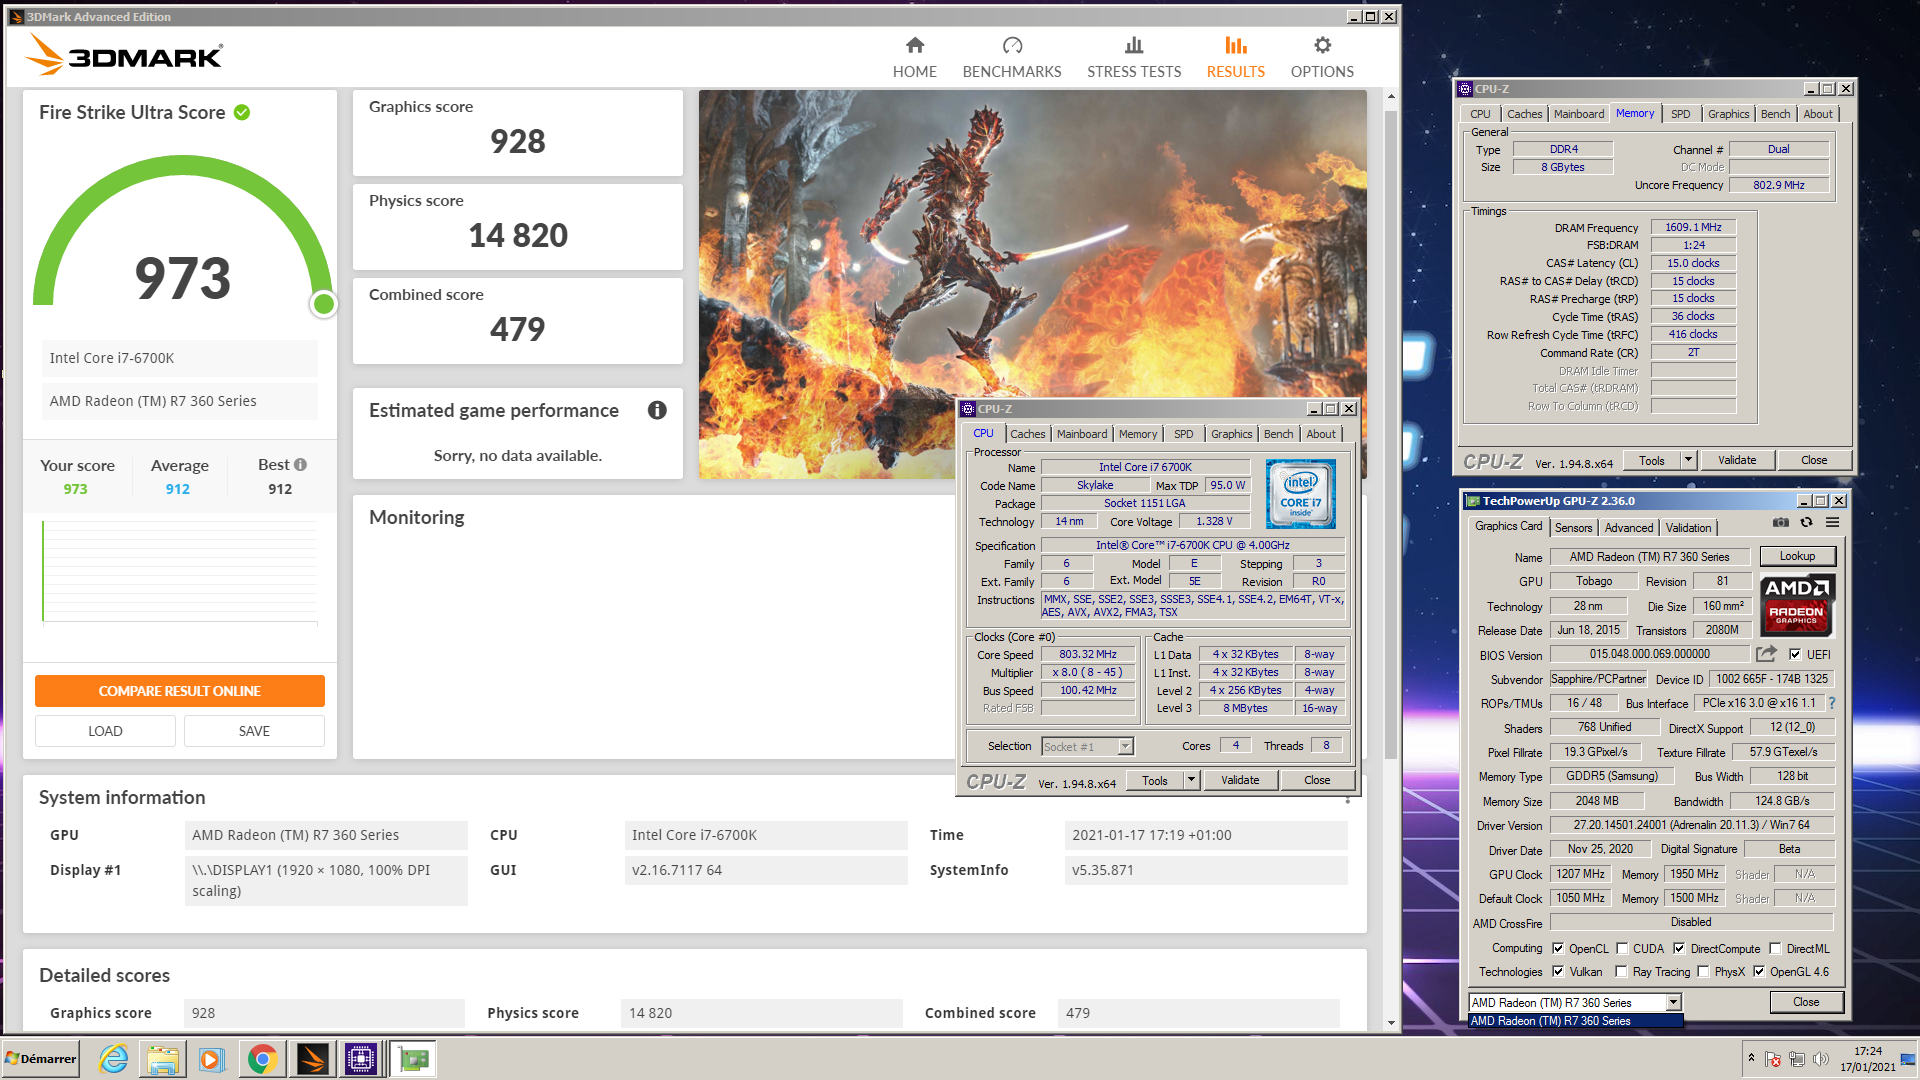The image size is (1920, 1080).
Task: Open the Validation tab in GPU-Z
Action: click(1688, 527)
